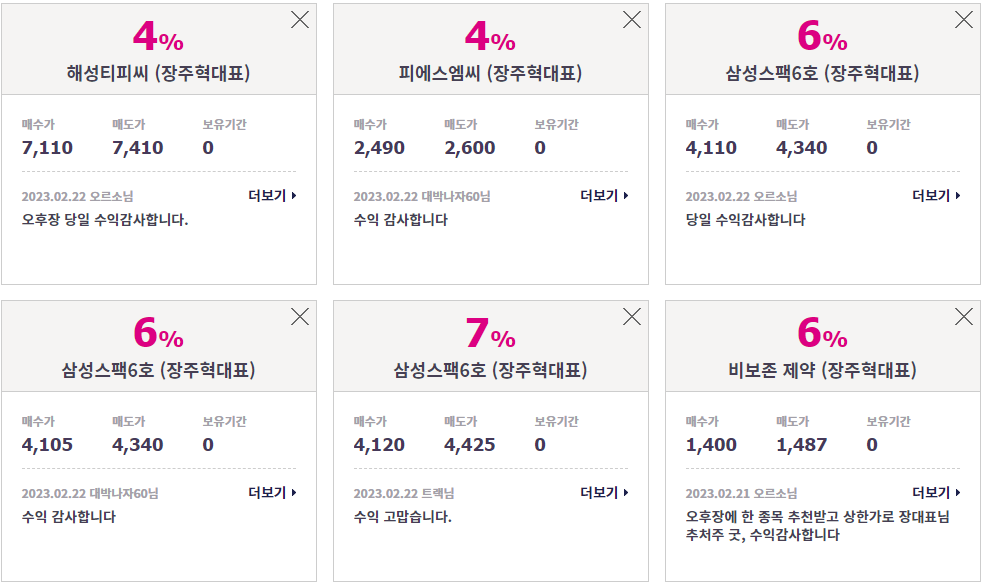
Task: View more on the 비보존 제약 review
Action: pyautogui.click(x=936, y=493)
